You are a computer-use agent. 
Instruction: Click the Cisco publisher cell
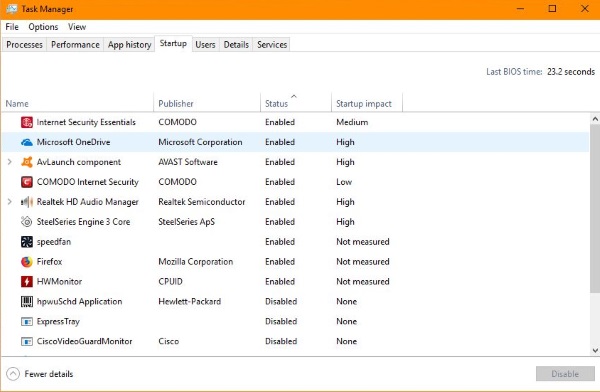pyautogui.click(x=168, y=341)
